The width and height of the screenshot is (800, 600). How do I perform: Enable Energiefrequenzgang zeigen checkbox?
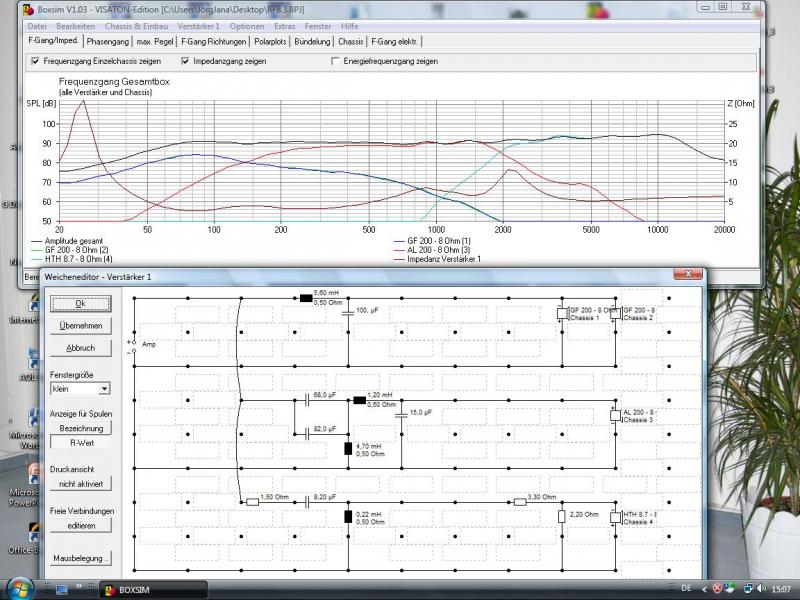[335, 61]
